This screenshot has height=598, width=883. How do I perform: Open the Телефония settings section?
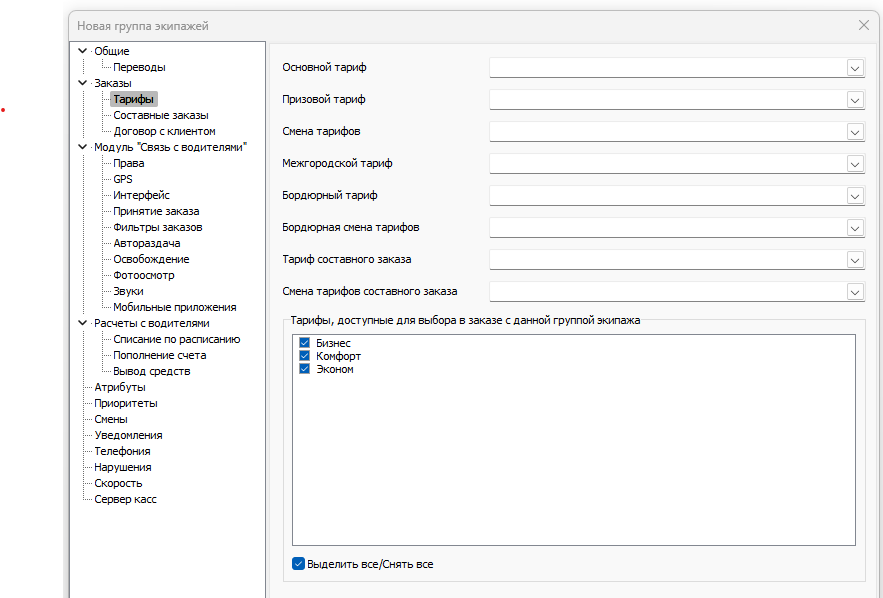(122, 451)
